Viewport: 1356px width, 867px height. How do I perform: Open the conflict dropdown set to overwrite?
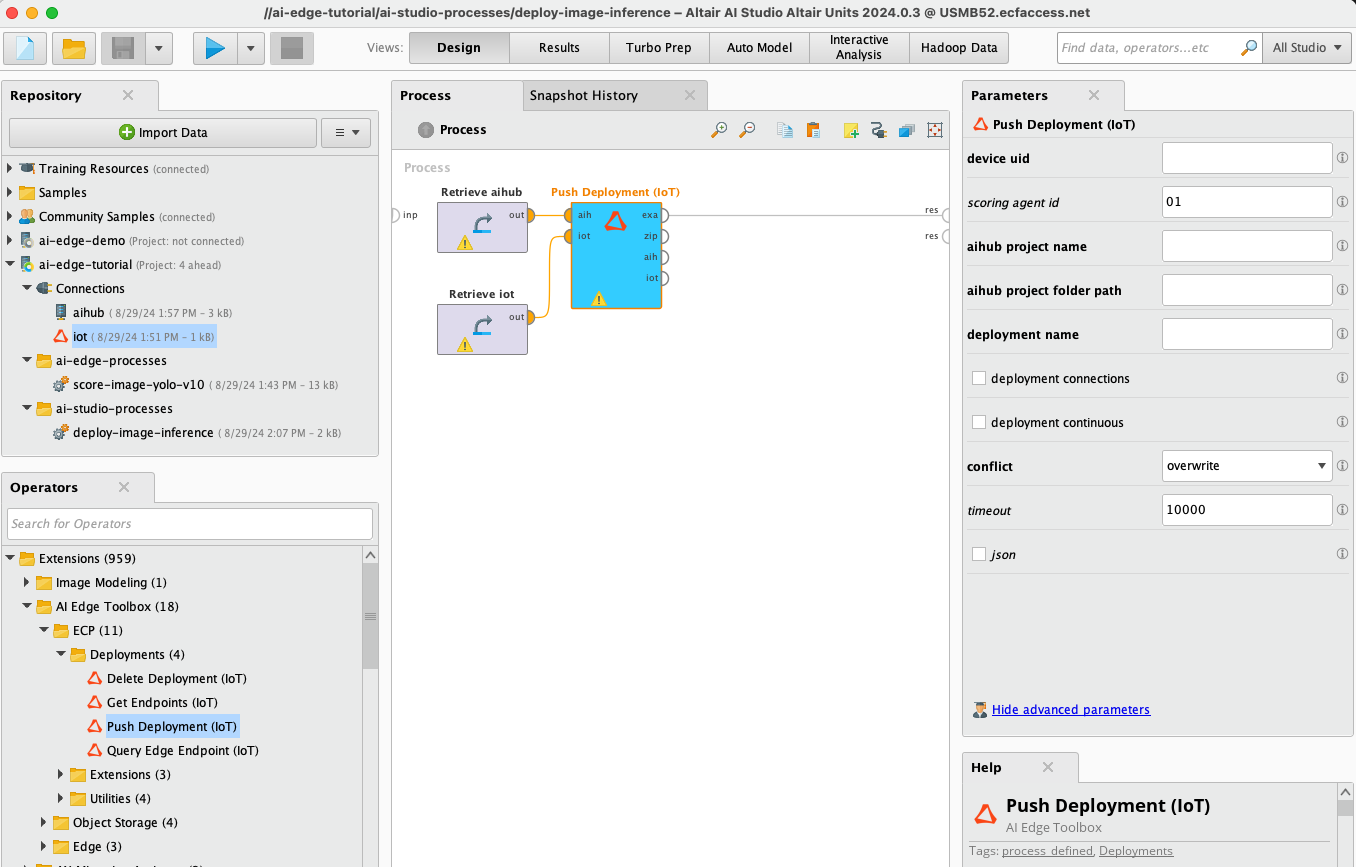click(x=1246, y=465)
